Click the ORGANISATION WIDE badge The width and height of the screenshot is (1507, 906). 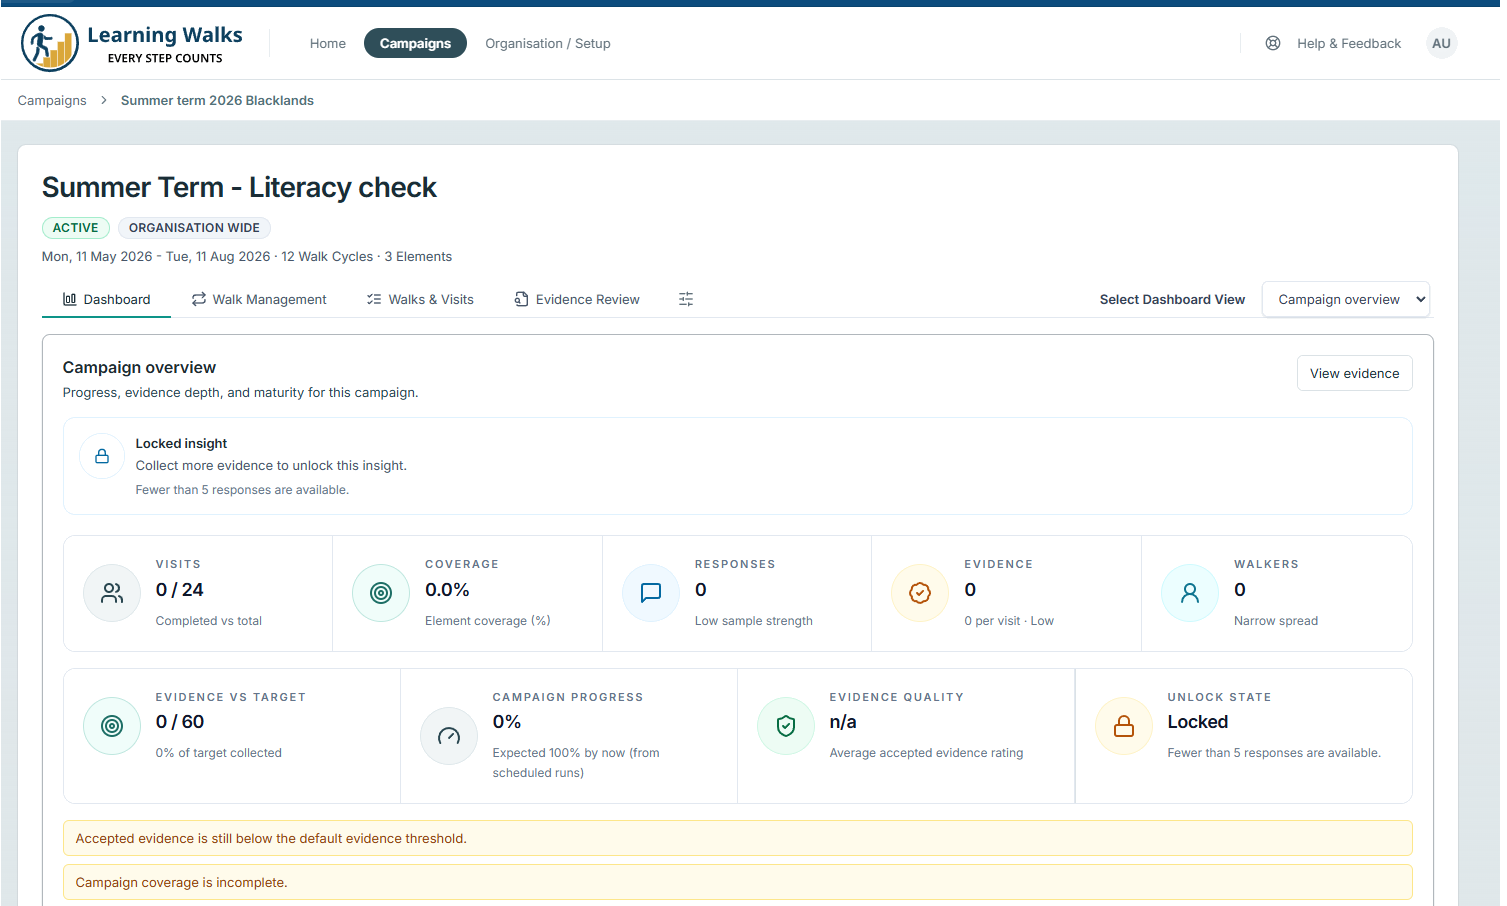(x=194, y=228)
